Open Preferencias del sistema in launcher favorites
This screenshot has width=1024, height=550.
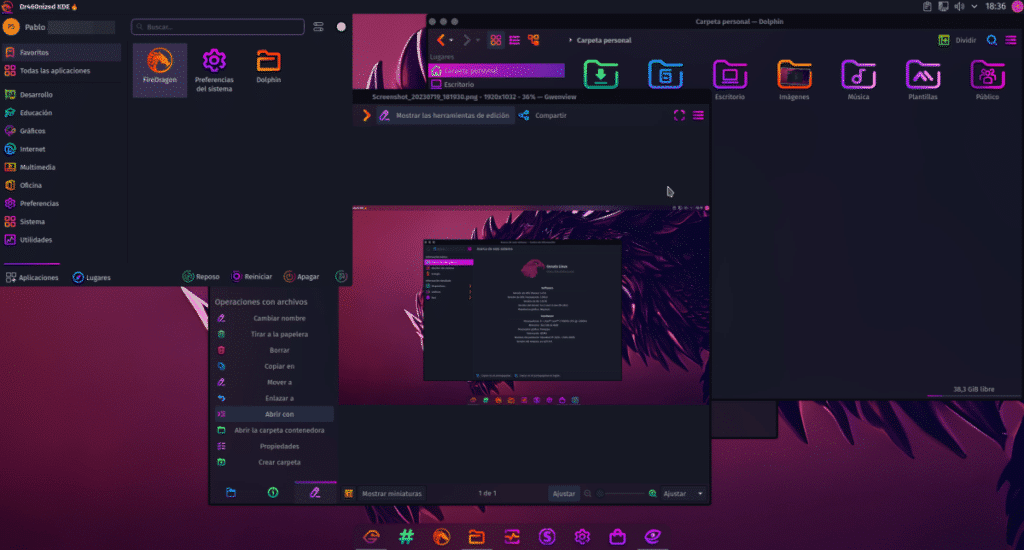coord(214,71)
